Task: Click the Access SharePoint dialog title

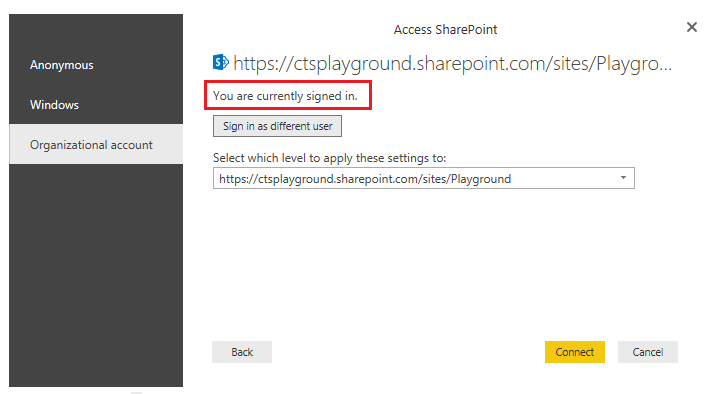Action: pyautogui.click(x=445, y=30)
